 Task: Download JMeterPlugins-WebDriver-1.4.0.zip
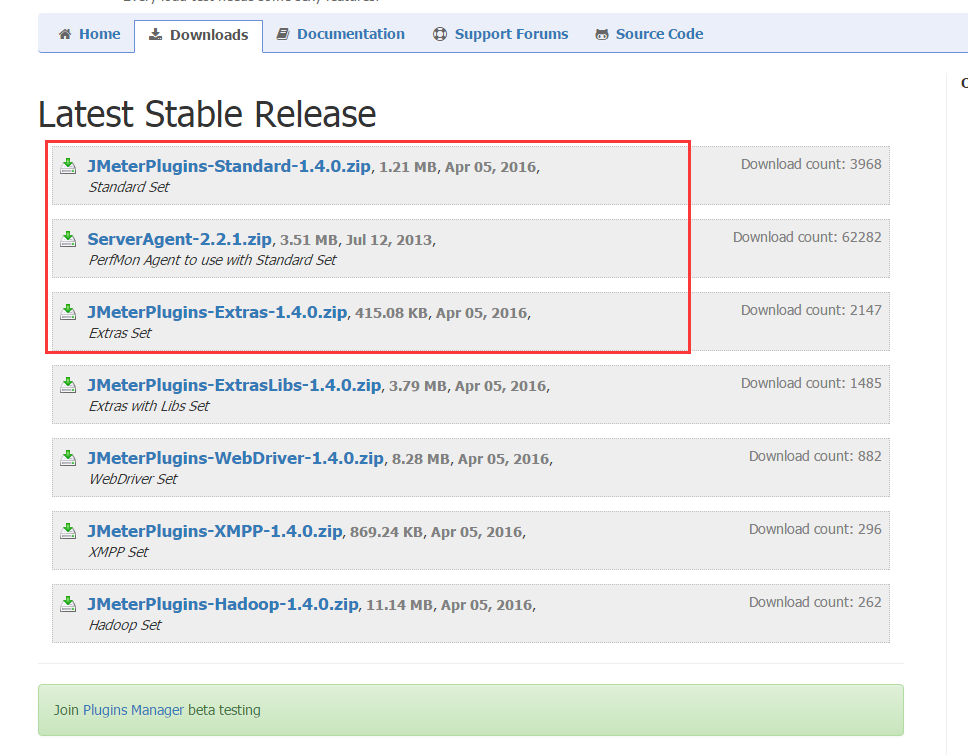(x=235, y=458)
